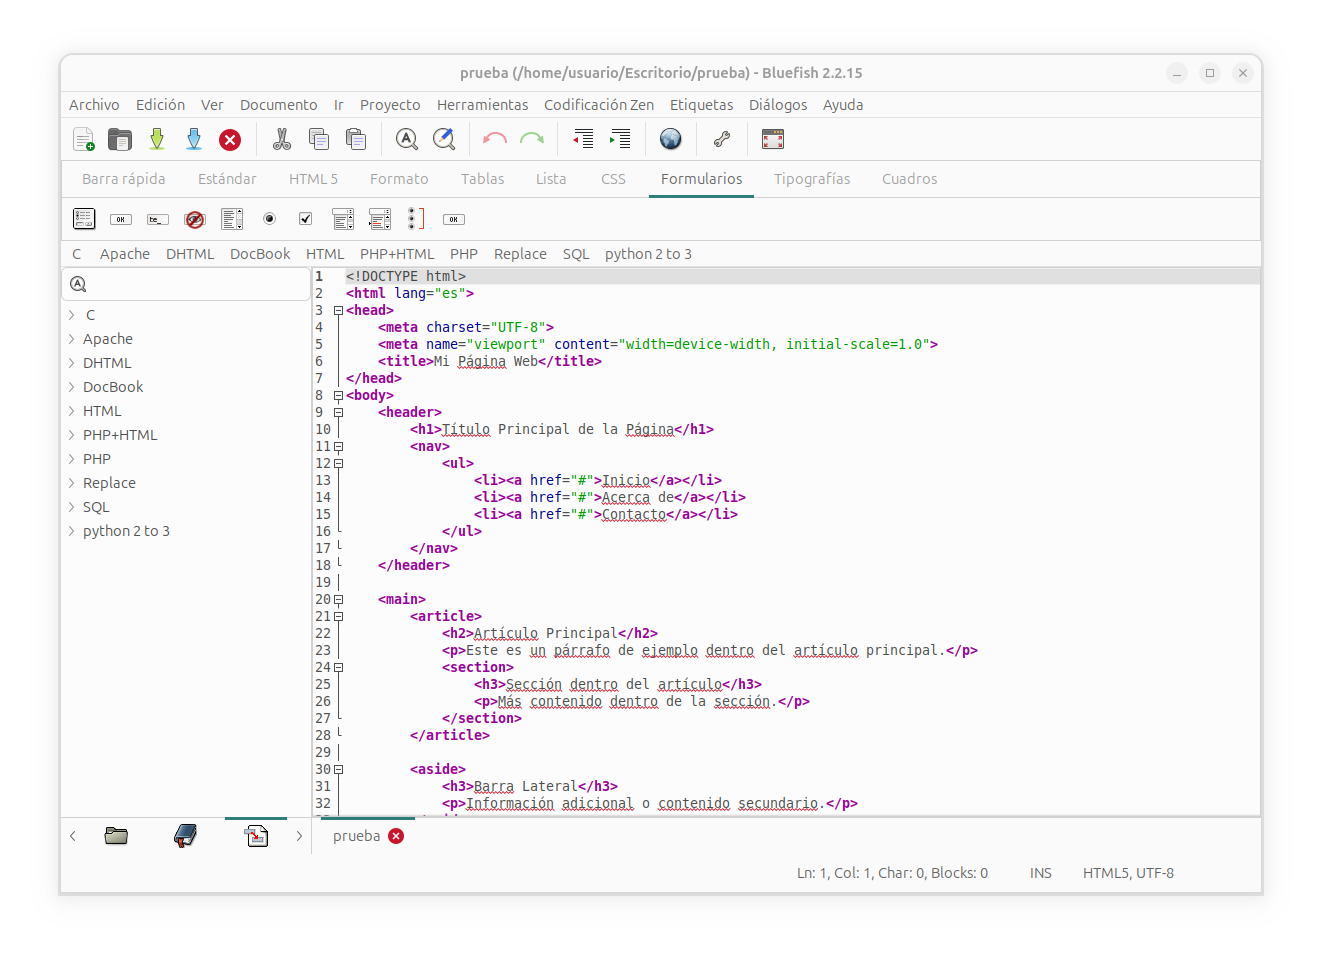Open the file browser sidebar panel
1322x959 pixels.
click(116, 836)
